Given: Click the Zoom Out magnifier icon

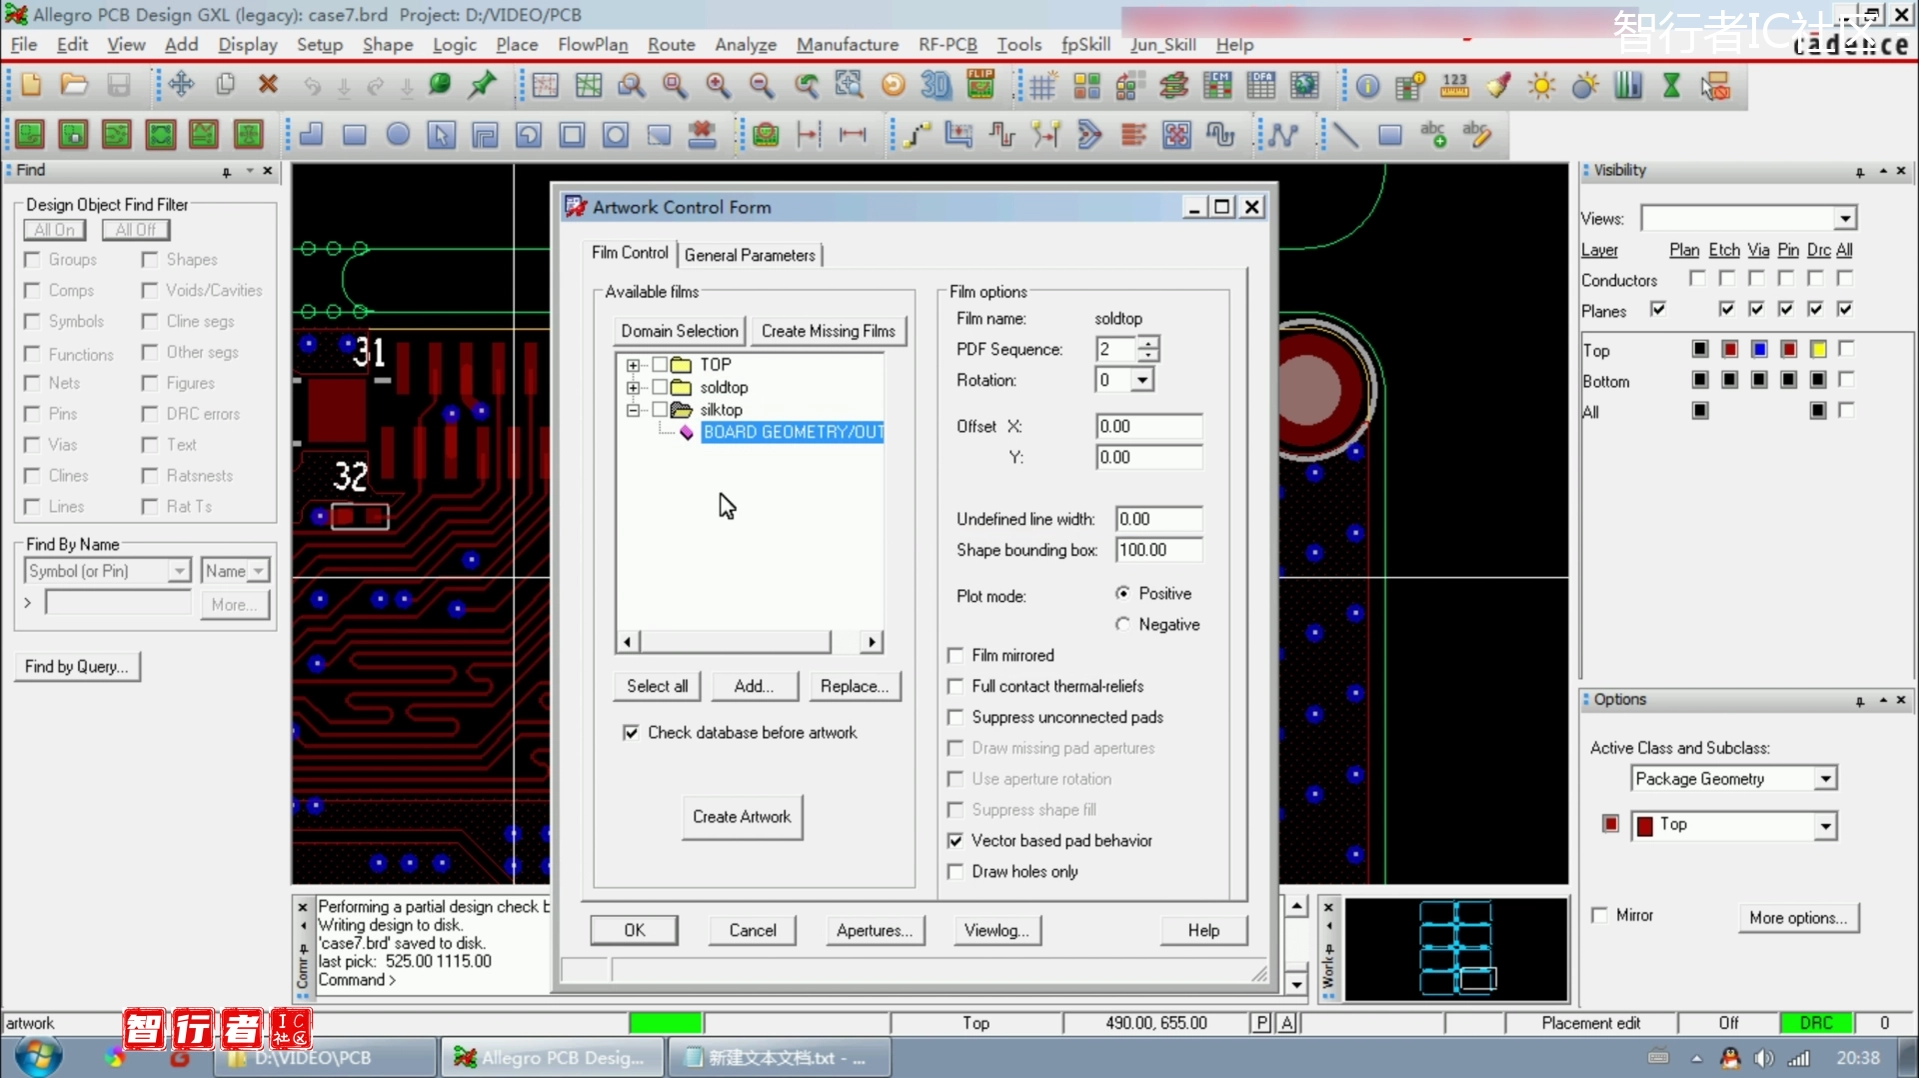Looking at the screenshot, I should click(x=762, y=85).
